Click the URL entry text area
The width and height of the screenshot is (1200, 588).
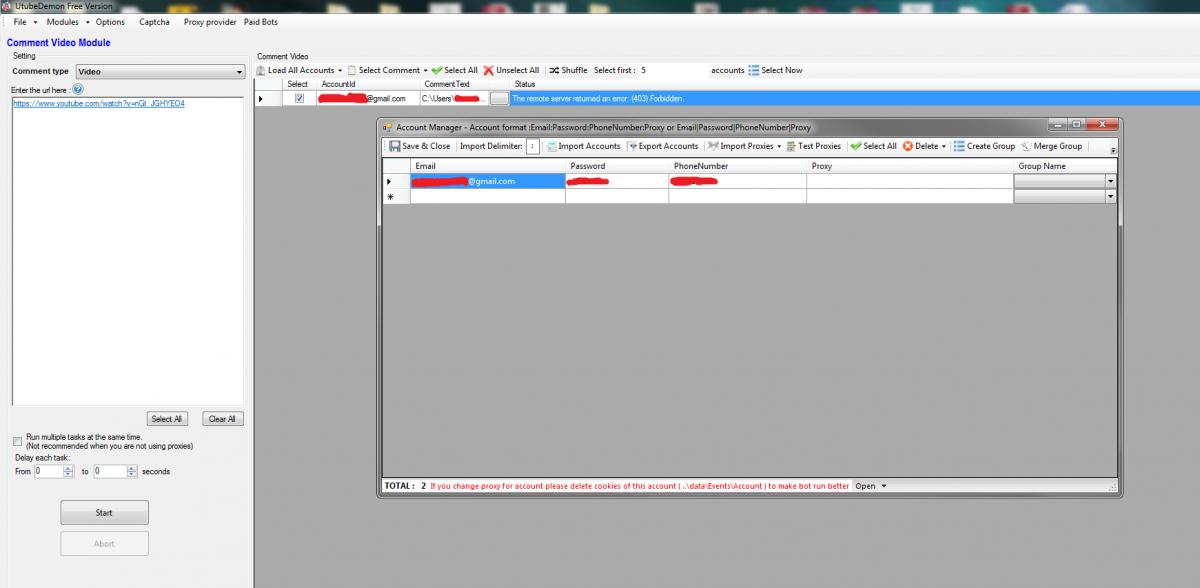tap(127, 250)
